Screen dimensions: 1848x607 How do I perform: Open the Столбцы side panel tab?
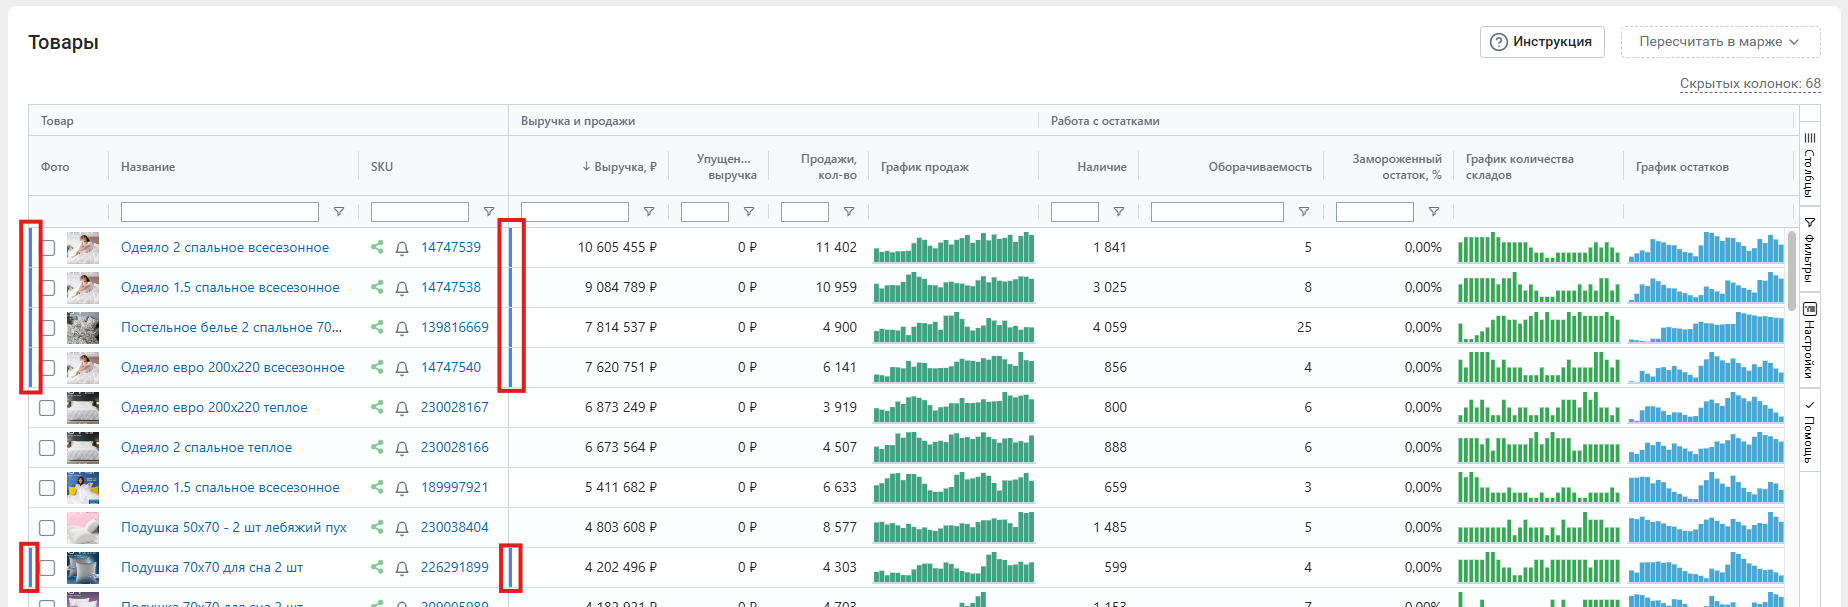tap(1809, 165)
